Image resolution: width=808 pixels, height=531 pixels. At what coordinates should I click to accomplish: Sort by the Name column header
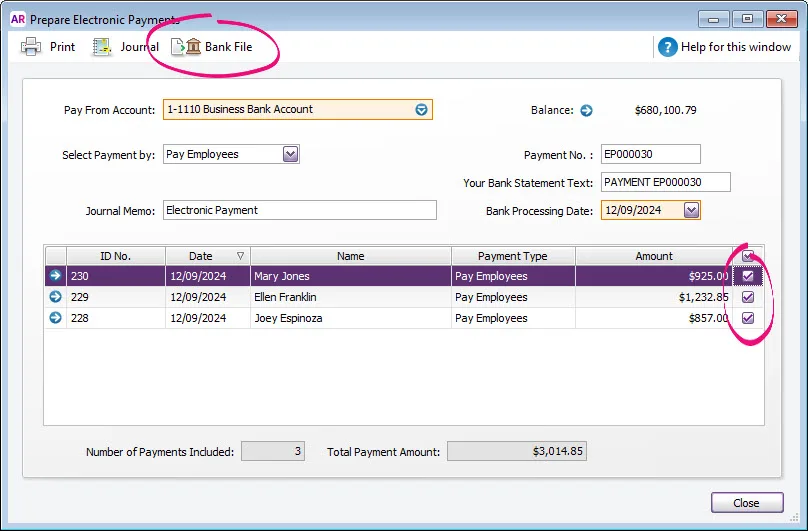[350, 256]
